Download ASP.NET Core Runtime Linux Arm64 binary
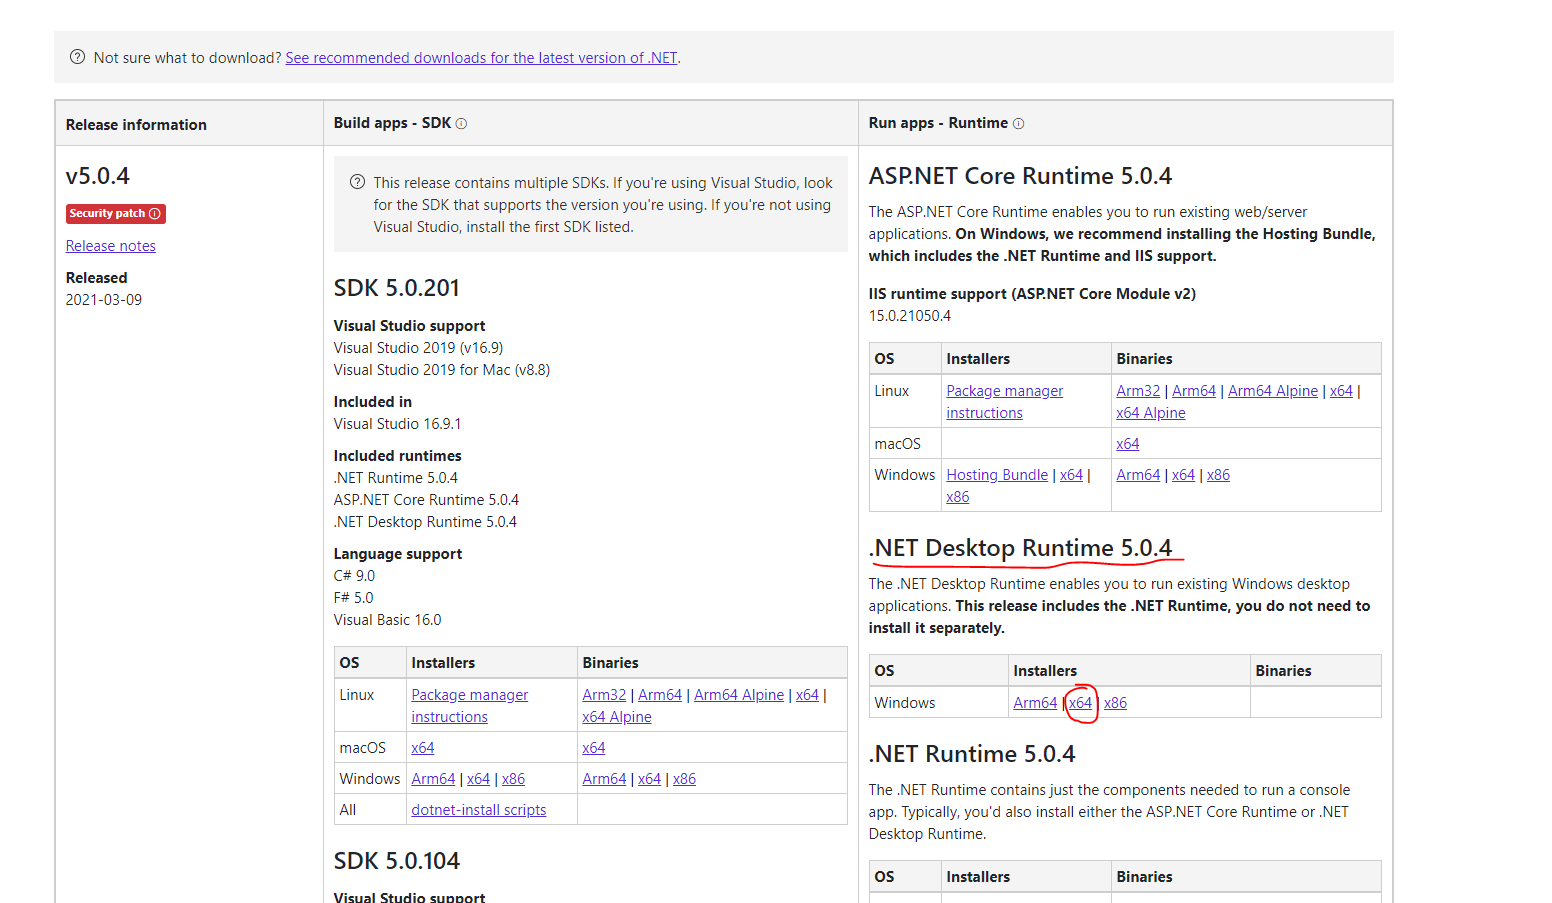Viewport: 1552px width, 903px height. [1194, 391]
